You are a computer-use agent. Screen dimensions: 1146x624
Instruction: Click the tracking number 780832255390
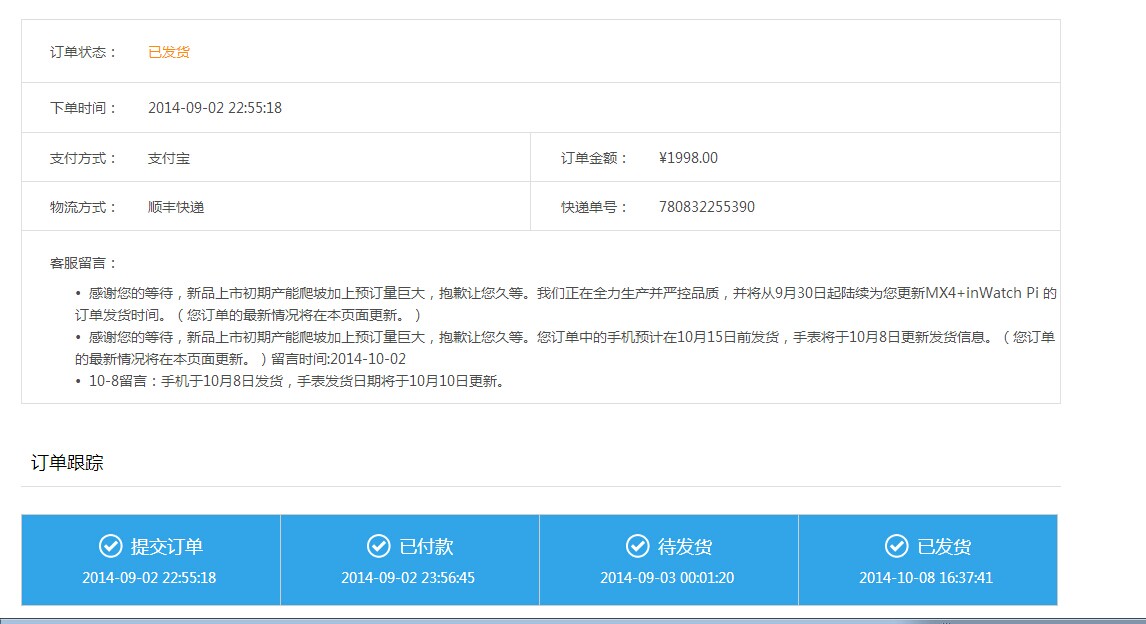pos(707,207)
